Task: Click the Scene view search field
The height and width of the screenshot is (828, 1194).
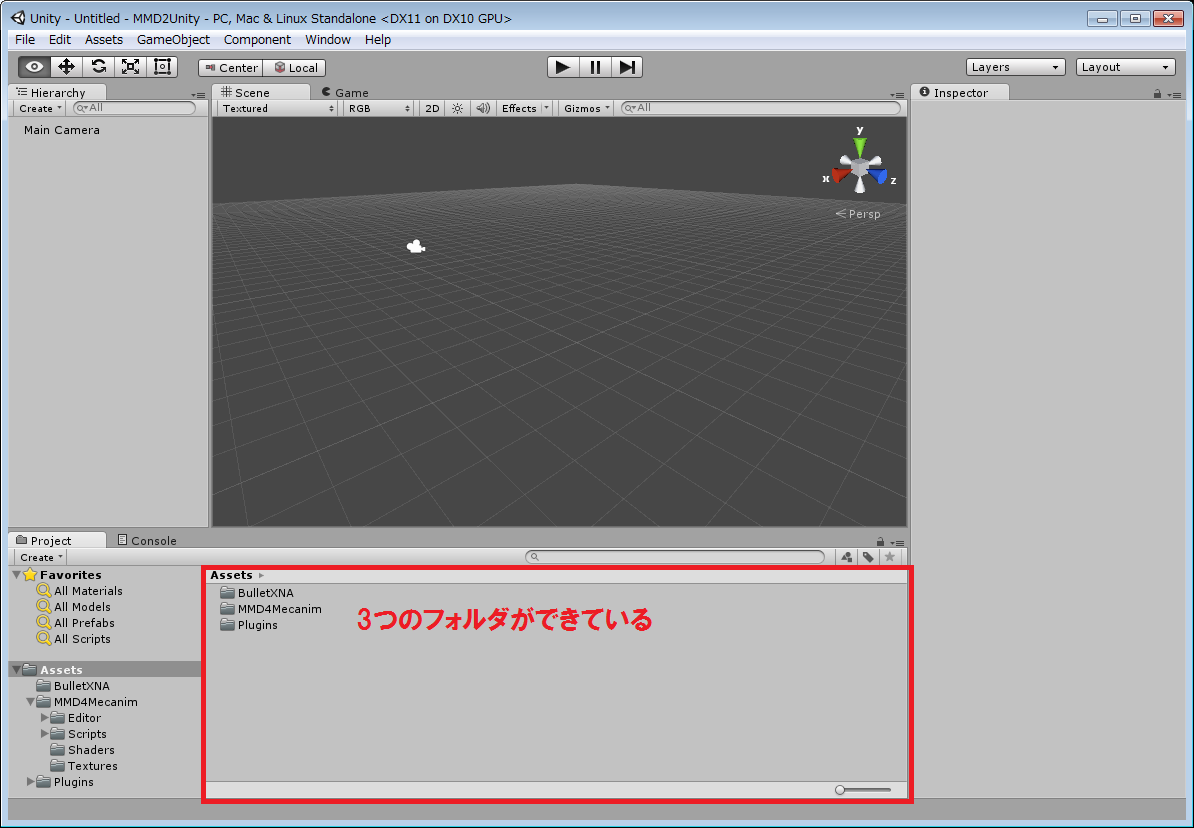Action: point(761,108)
